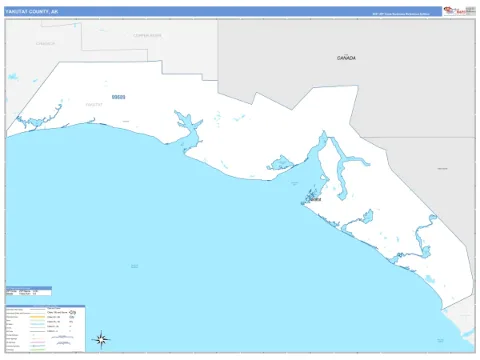The width and height of the screenshot is (480, 360).
Task: Click the compass rose icon
Action: (101, 340)
